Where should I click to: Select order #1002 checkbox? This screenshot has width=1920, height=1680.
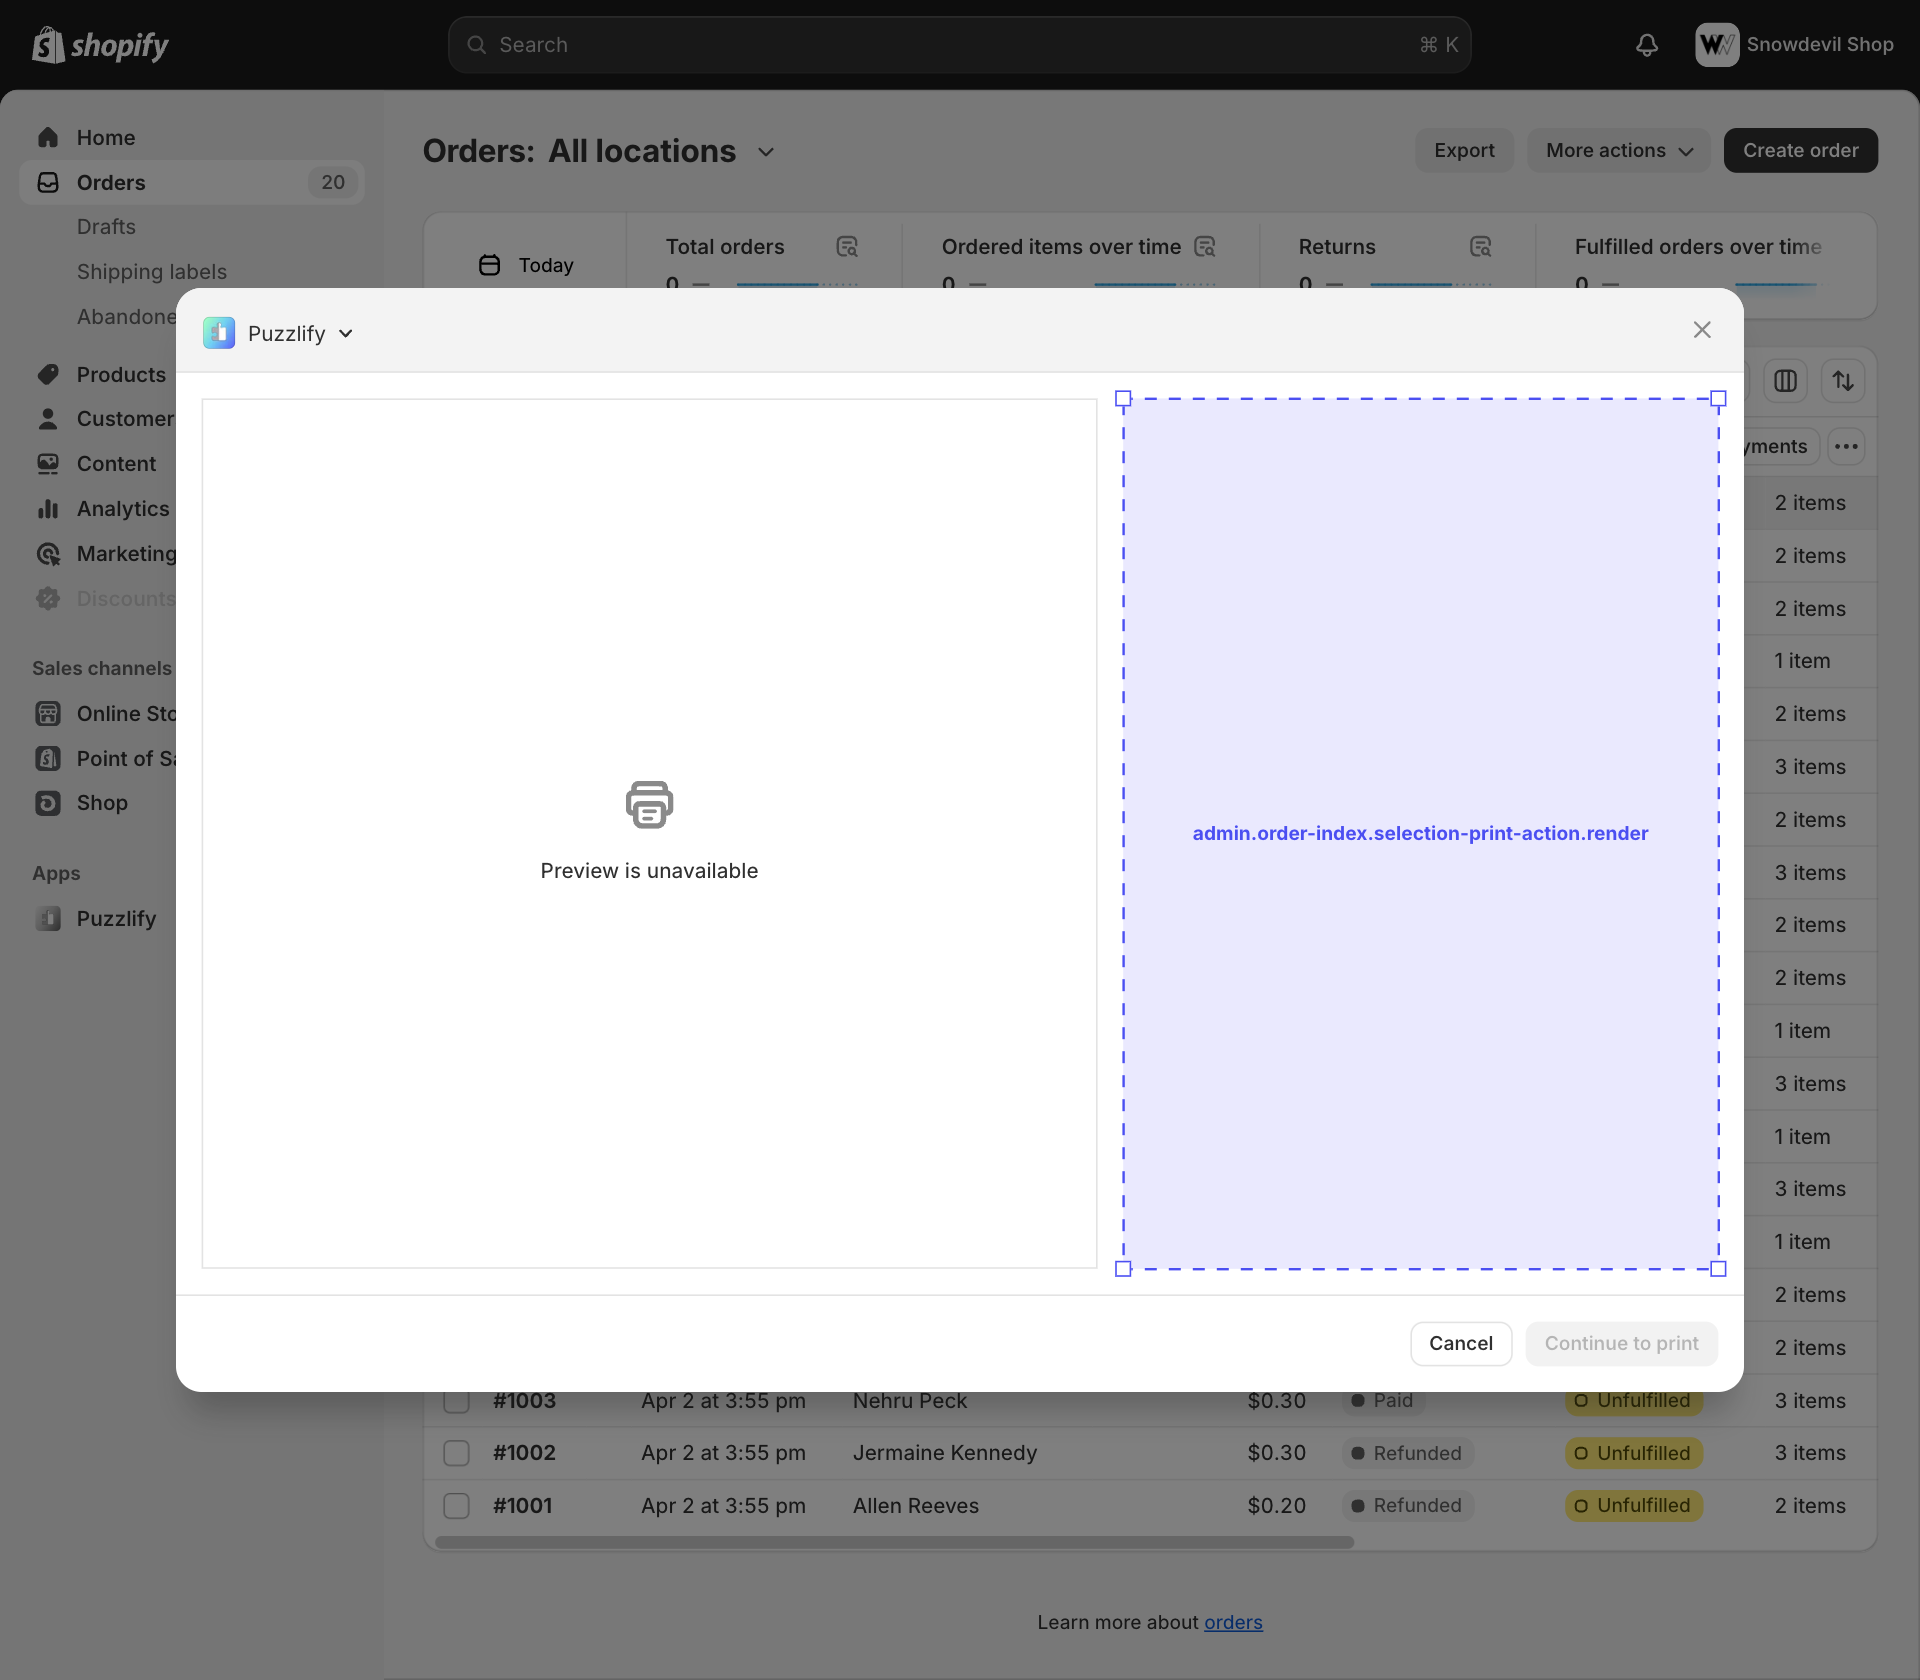(x=456, y=1453)
